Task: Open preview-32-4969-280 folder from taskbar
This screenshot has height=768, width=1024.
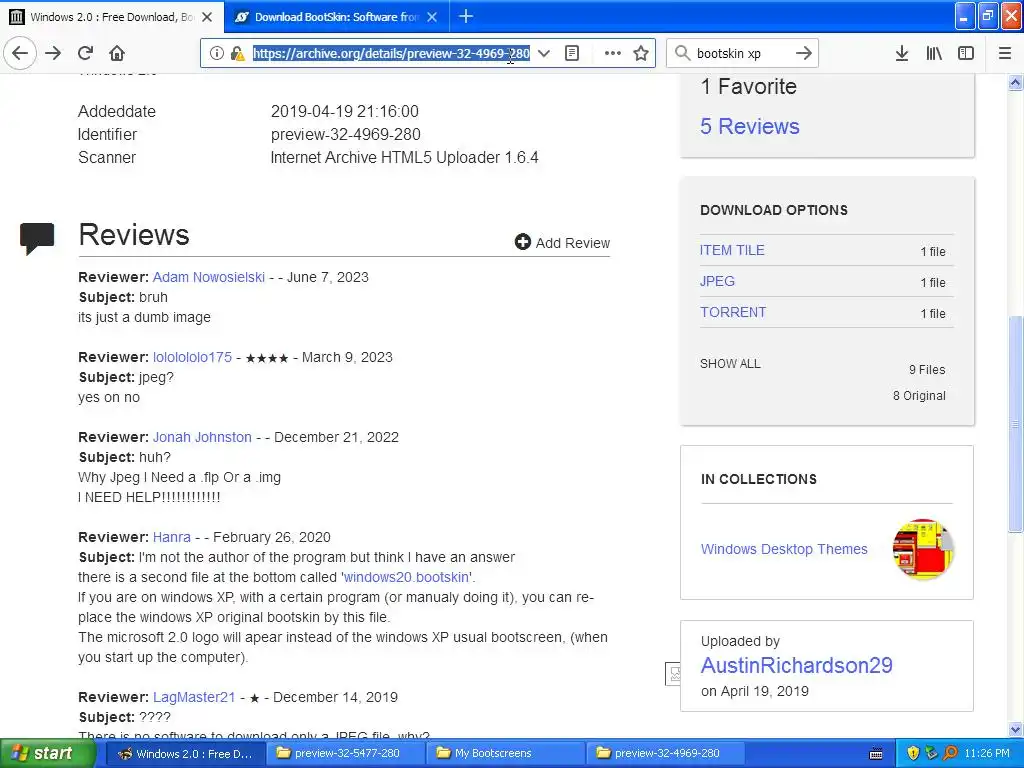Action: coord(665,754)
